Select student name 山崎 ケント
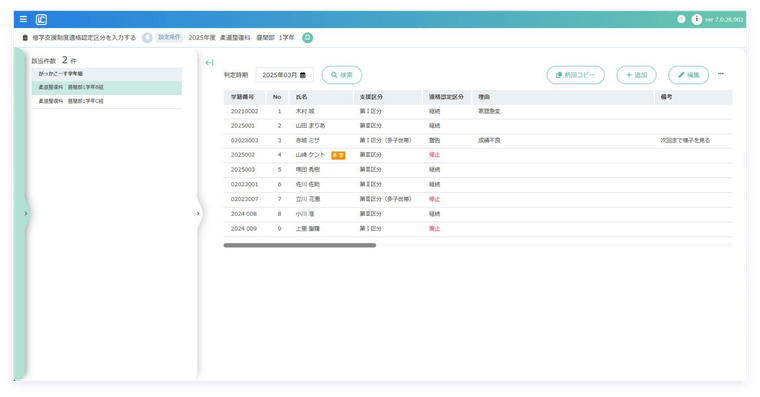This screenshot has height=397, width=760. [310, 155]
